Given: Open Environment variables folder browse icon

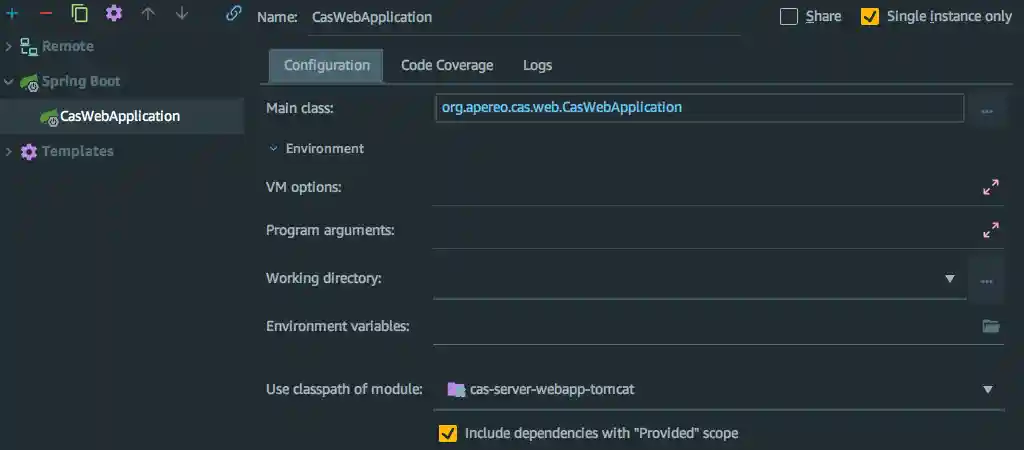Looking at the screenshot, I should (x=991, y=326).
